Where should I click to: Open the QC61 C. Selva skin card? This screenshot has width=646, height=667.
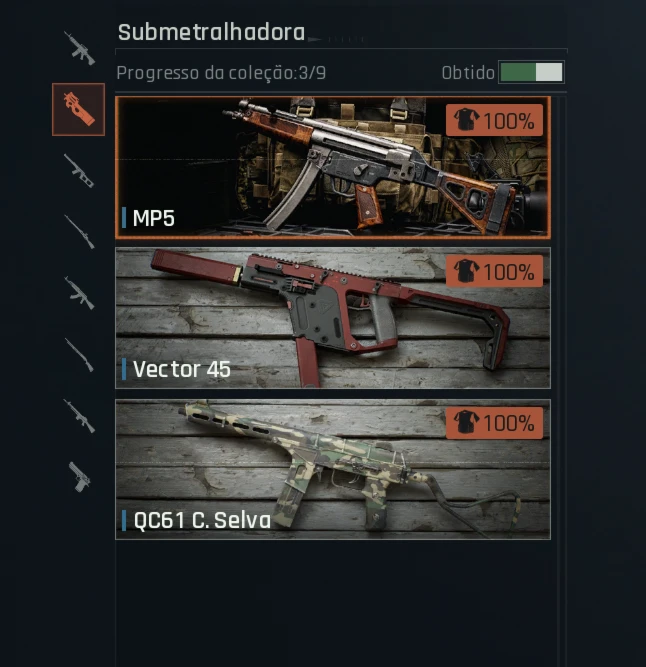(x=333, y=469)
